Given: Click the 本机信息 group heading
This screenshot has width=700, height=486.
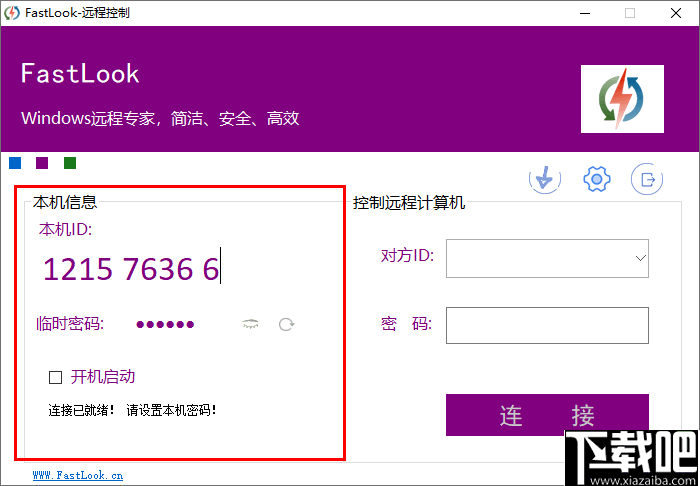Looking at the screenshot, I should pos(65,202).
